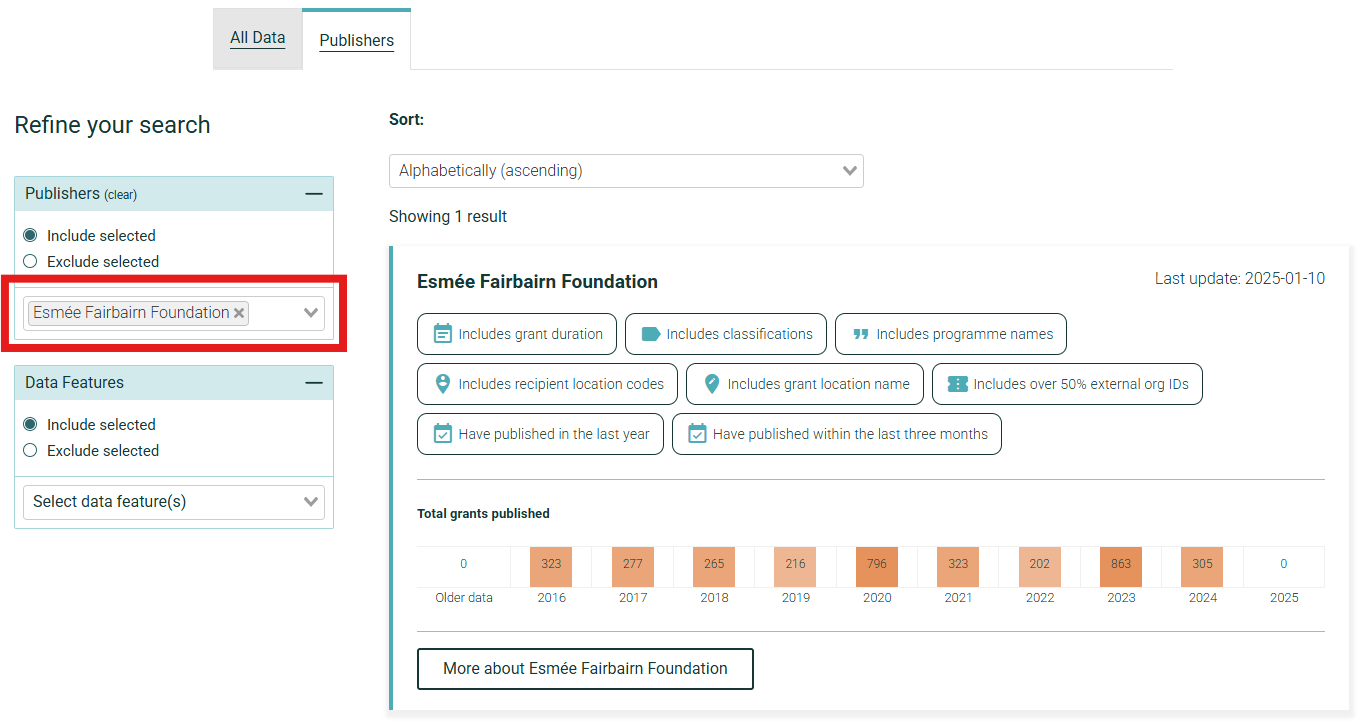The image size is (1364, 724).
Task: Click the 2023 cell showing 863 grants
Action: tap(1121, 566)
